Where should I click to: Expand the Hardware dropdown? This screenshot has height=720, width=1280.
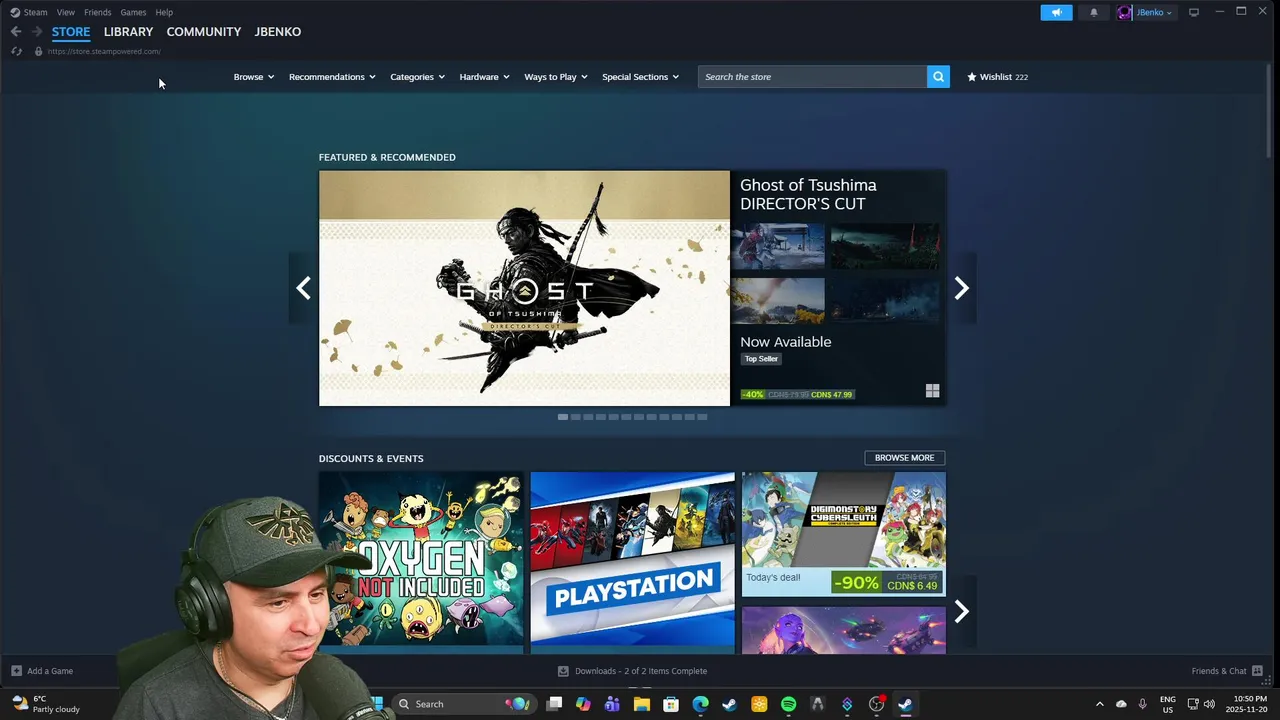[484, 77]
